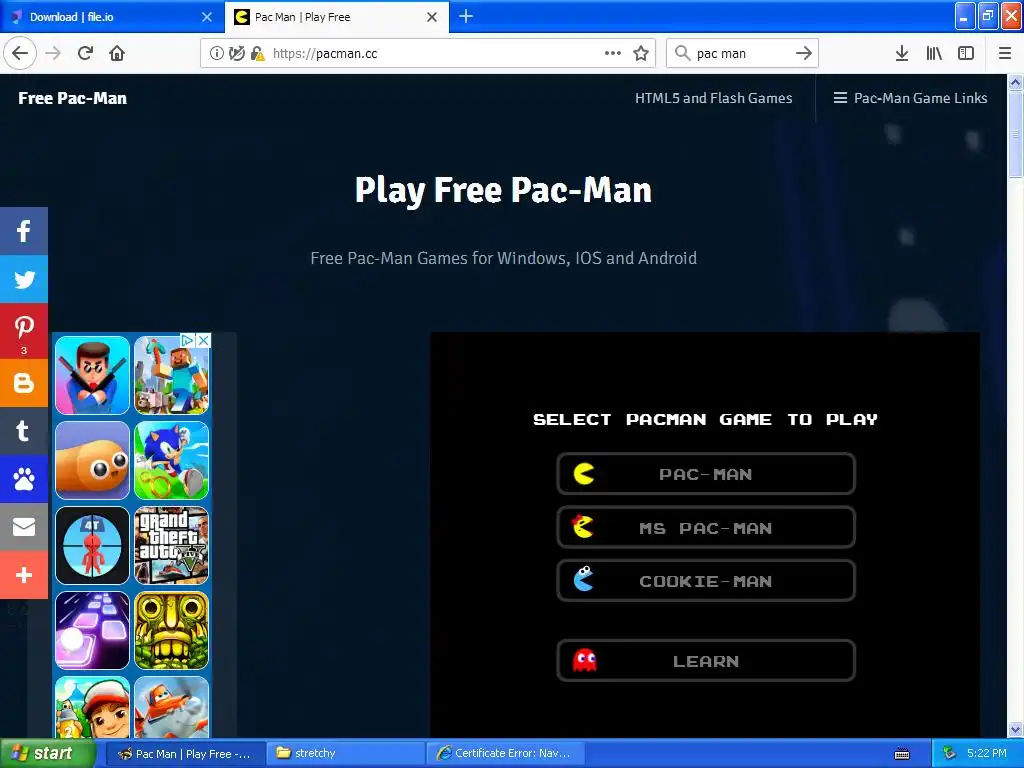Open page actions three-dot menu
The image size is (1024, 768).
613,53
